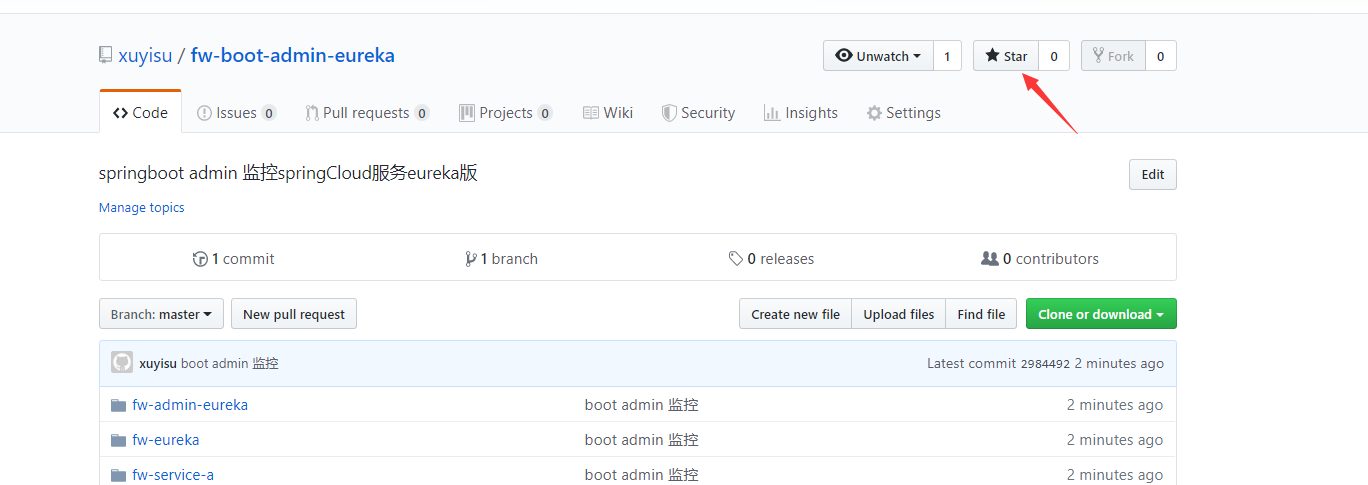
Task: Open the xuyisu owner link
Action: pos(146,55)
